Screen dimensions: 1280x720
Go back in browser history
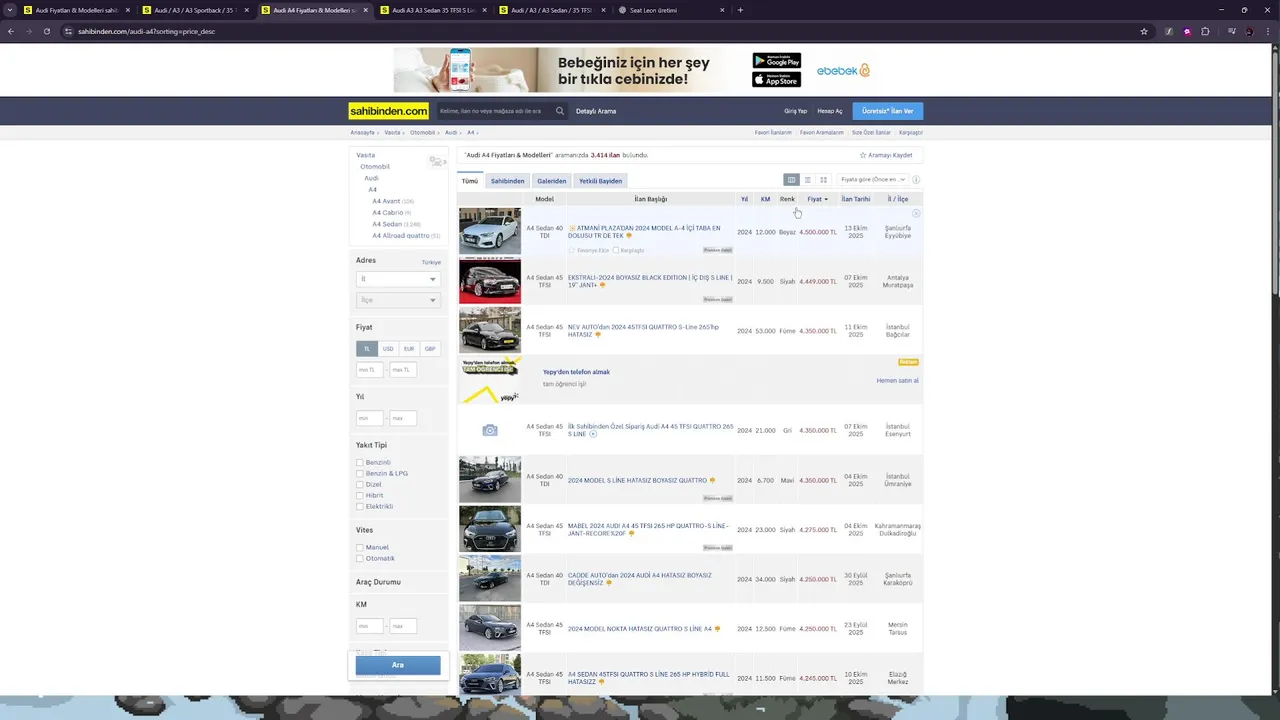(11, 31)
